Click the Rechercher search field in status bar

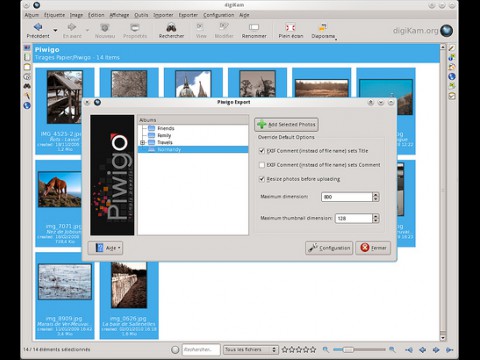click(x=201, y=349)
